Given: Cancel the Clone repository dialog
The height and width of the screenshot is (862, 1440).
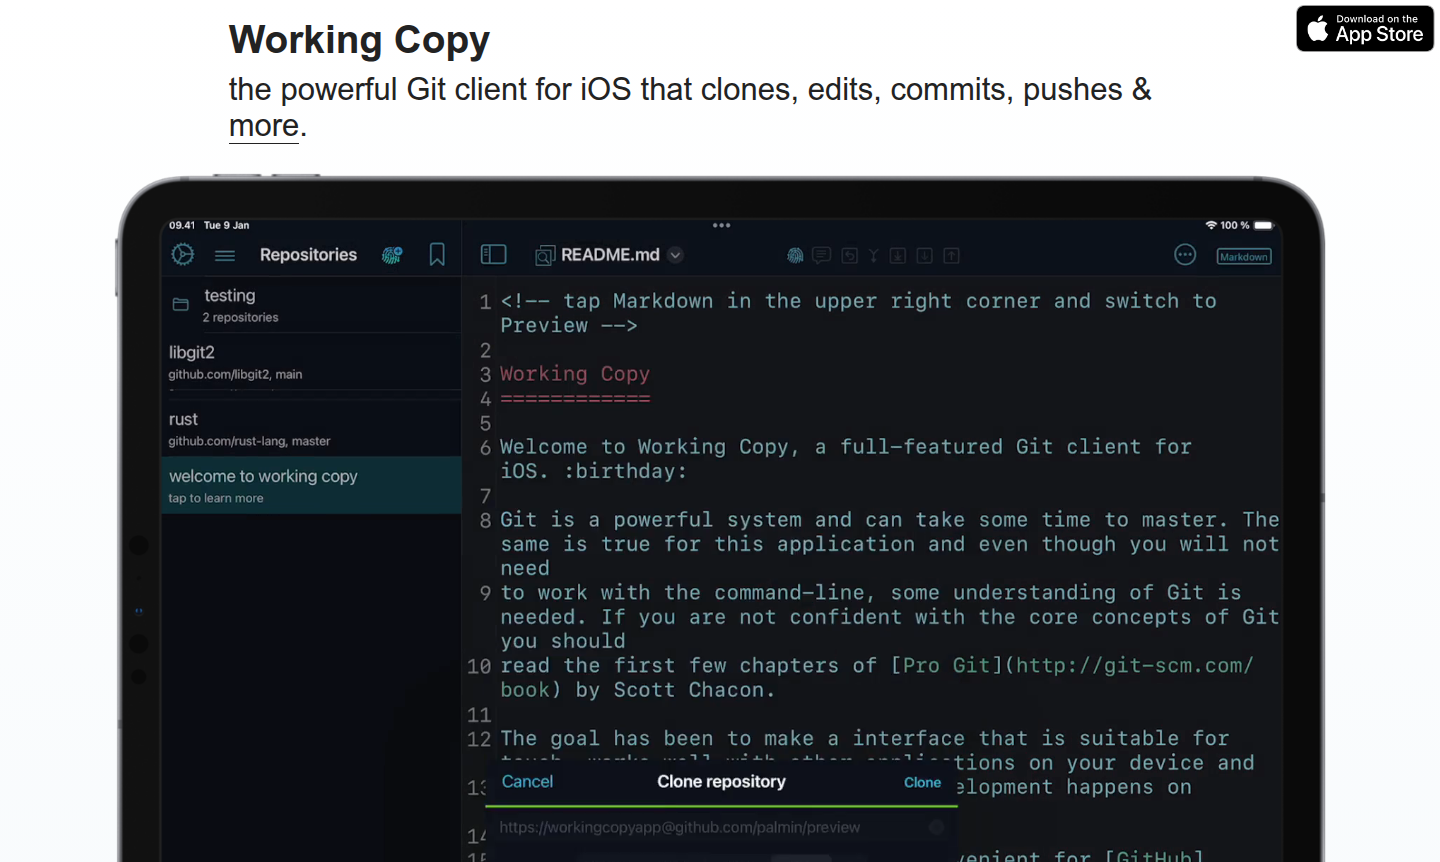Looking at the screenshot, I should 527,782.
